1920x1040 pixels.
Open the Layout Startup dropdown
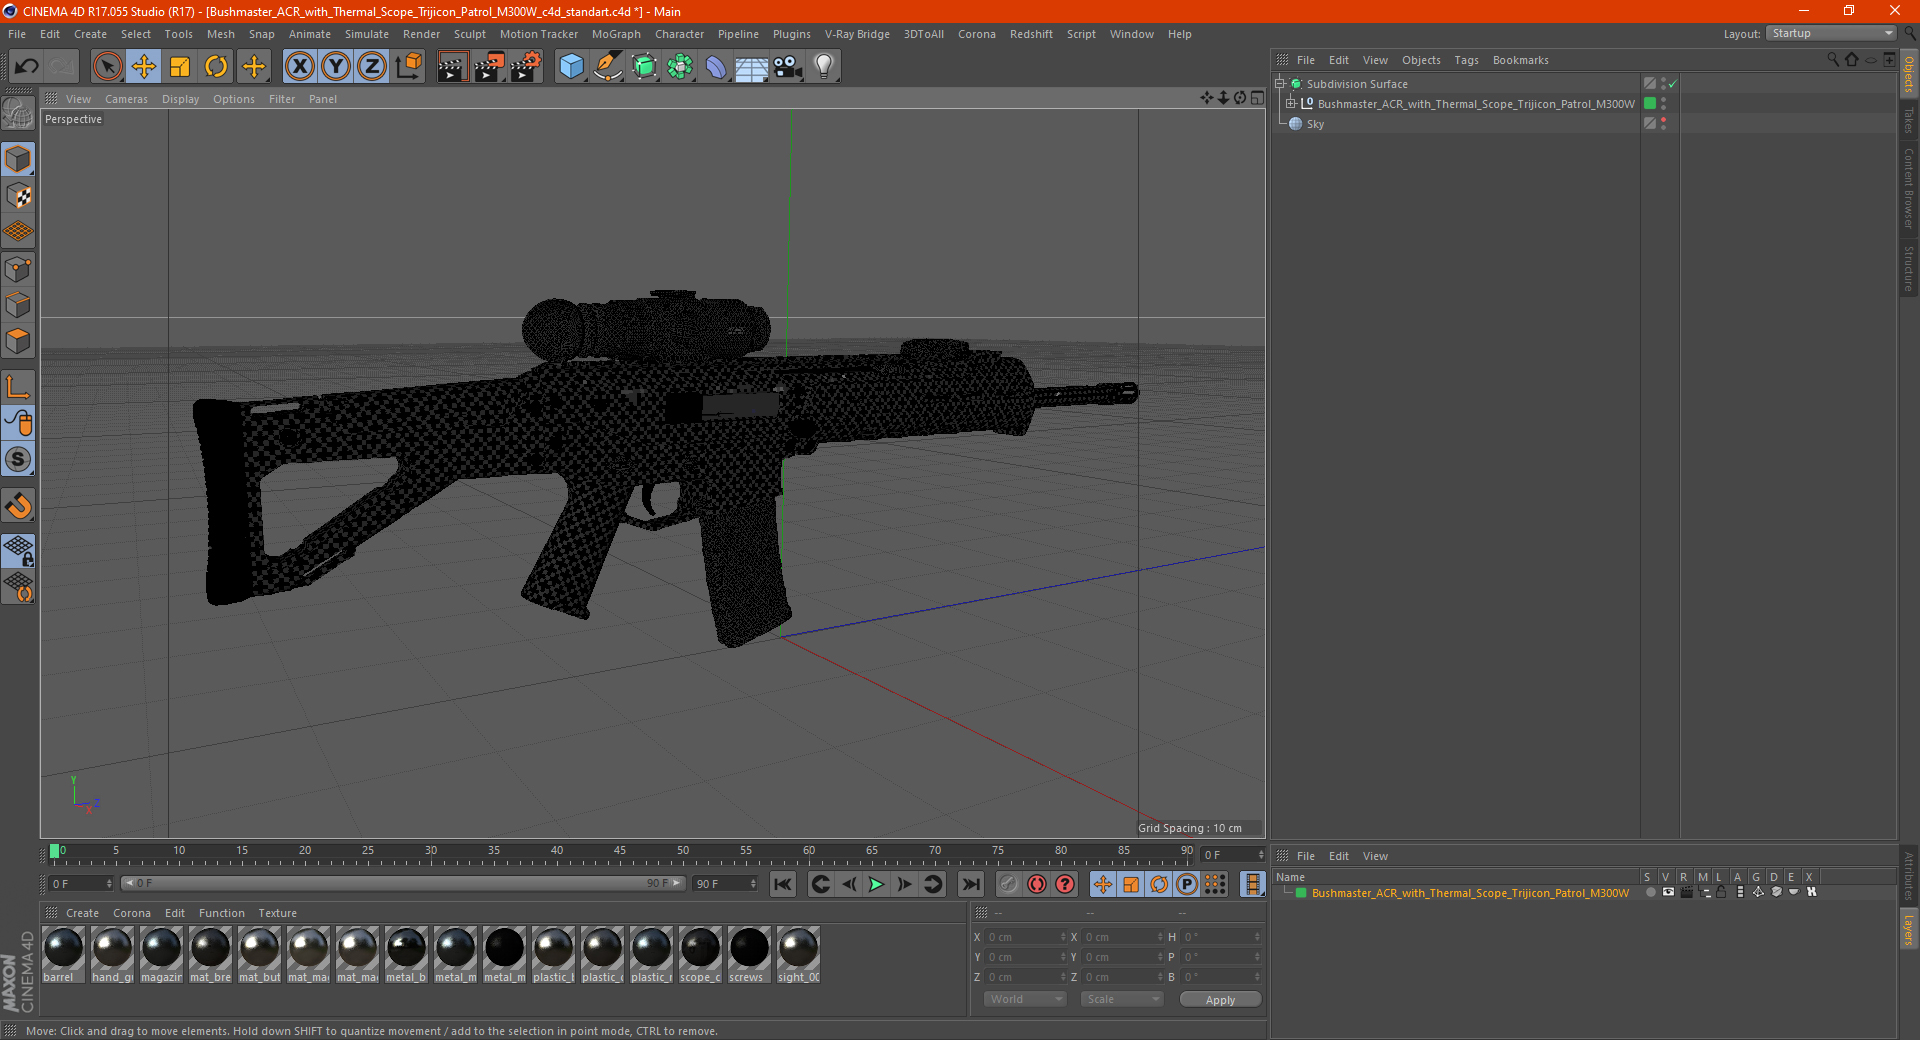tap(1831, 33)
